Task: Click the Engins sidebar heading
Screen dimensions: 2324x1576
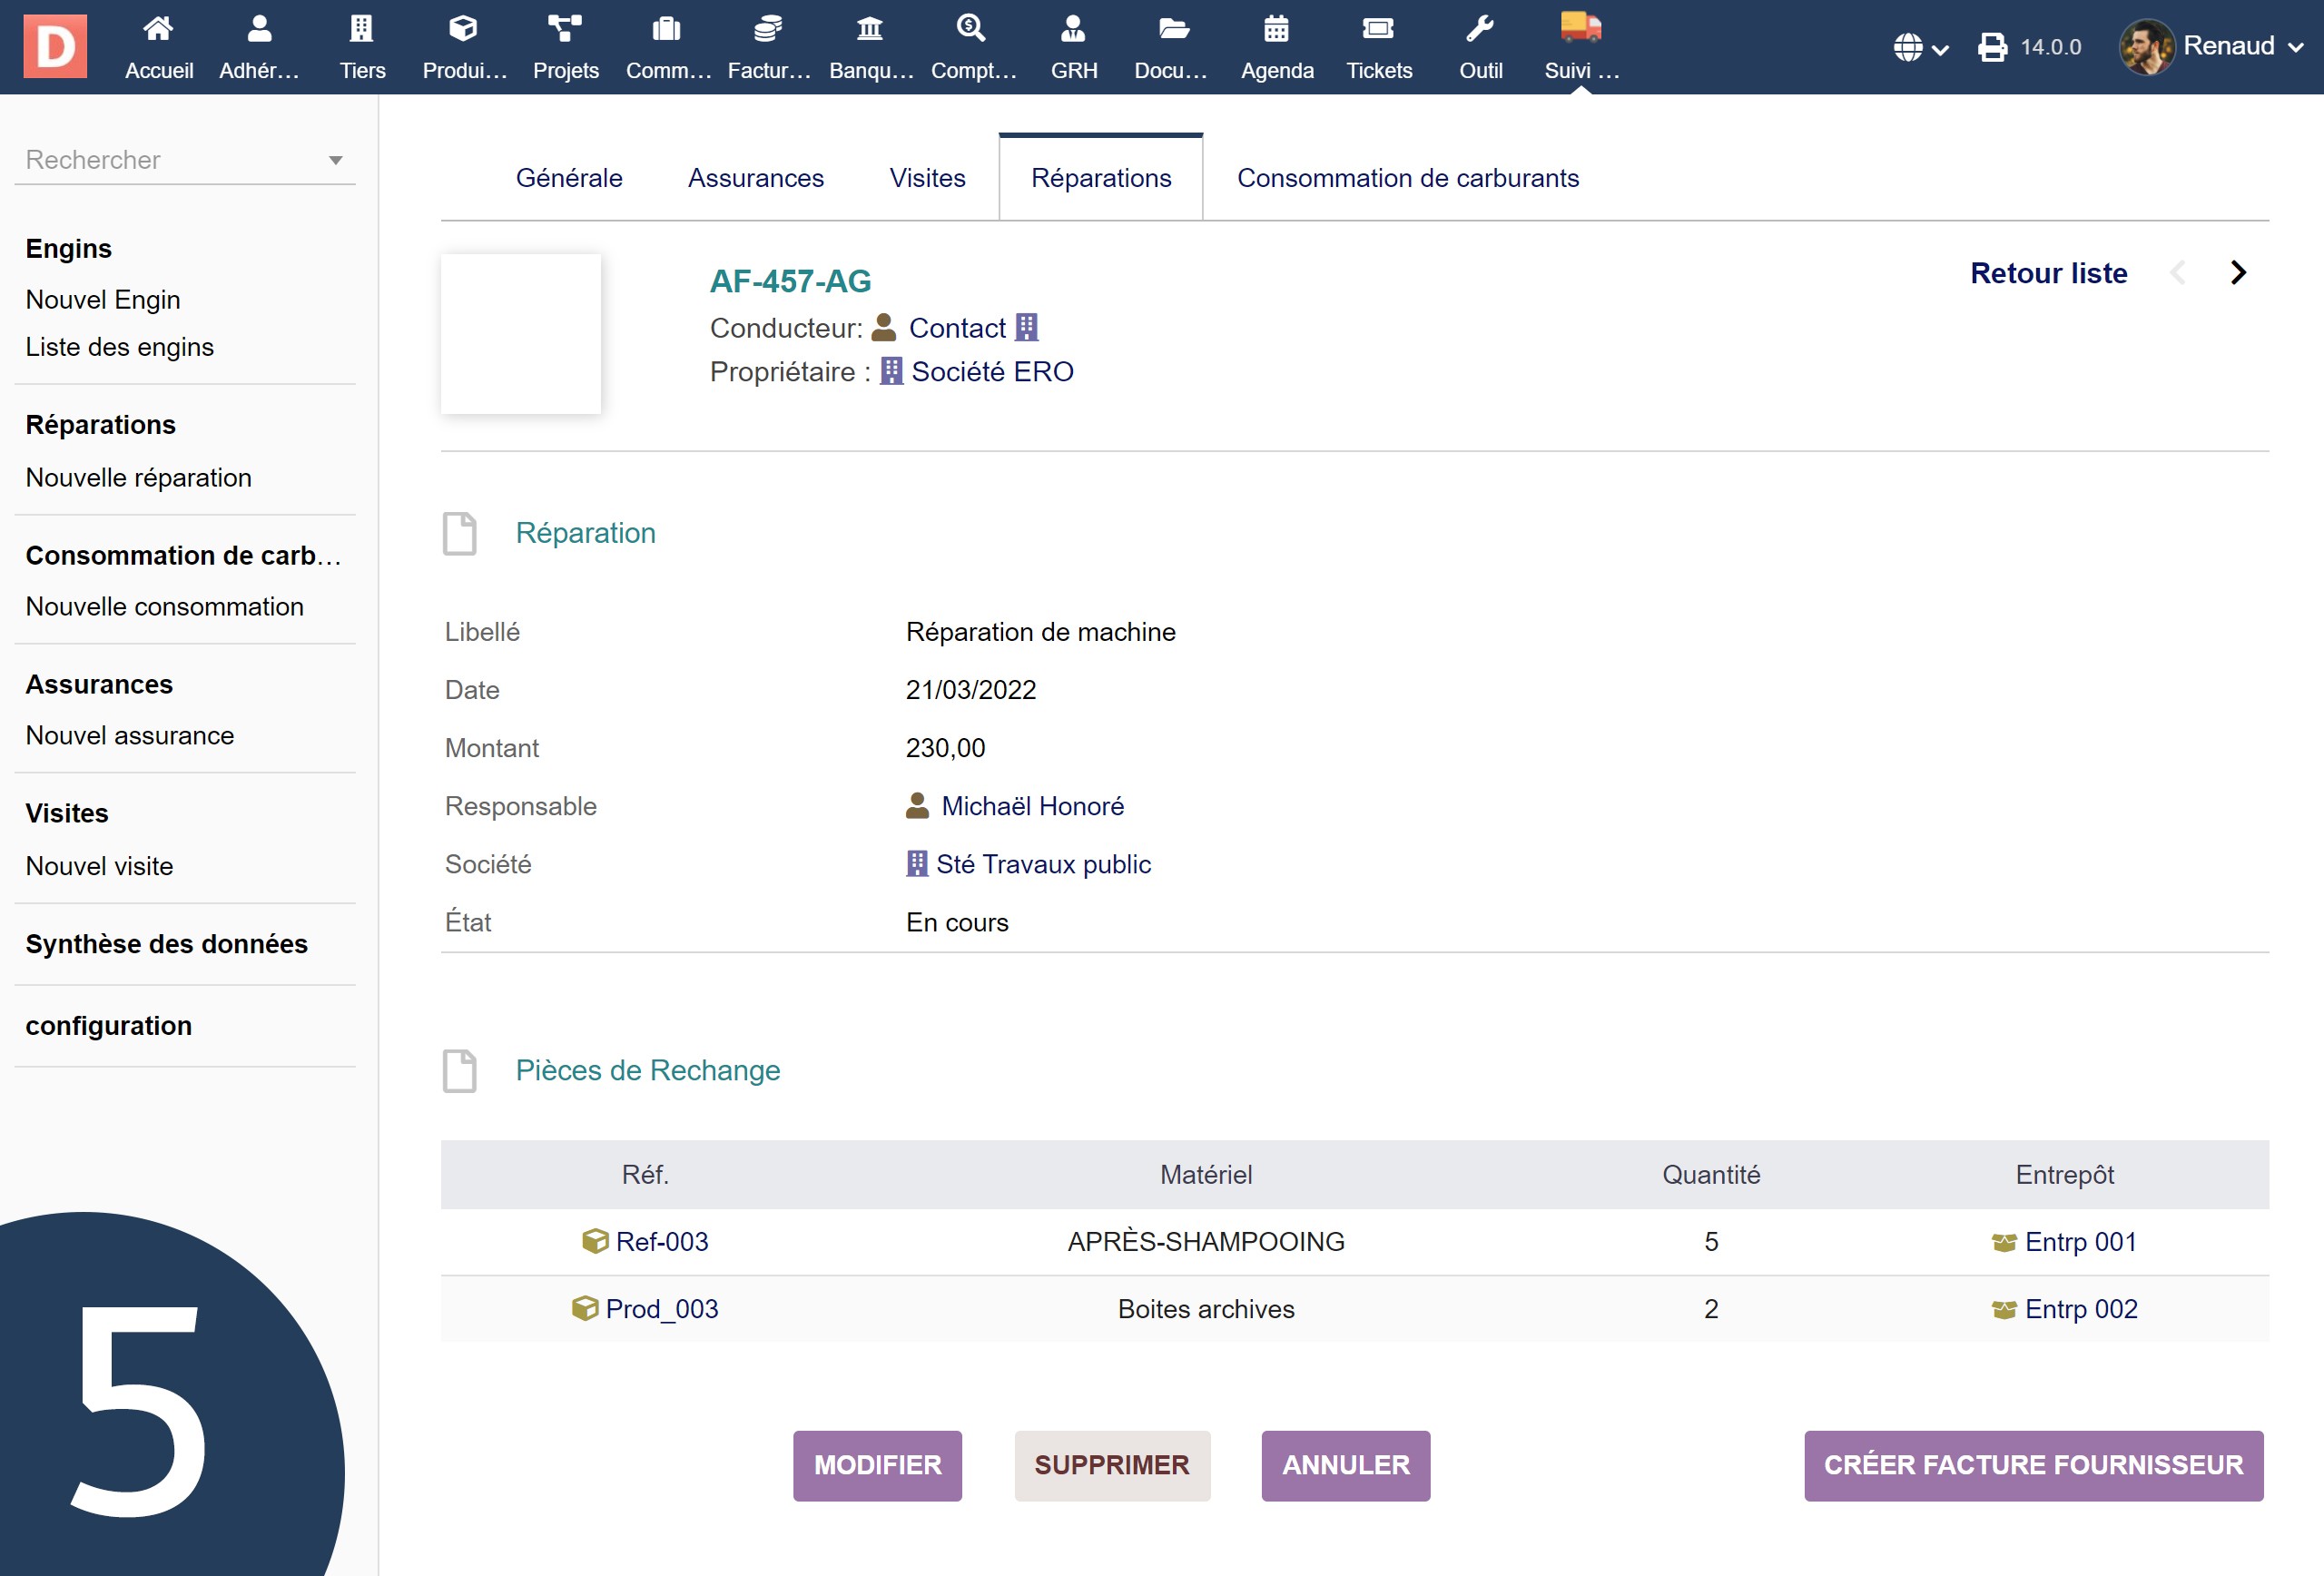Action: point(68,248)
